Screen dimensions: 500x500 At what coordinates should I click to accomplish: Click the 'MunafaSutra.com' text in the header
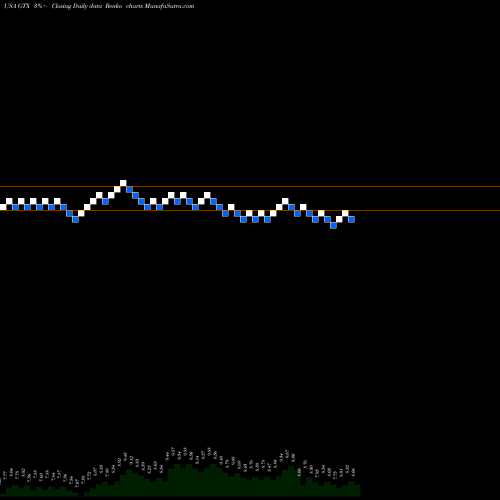click(169, 6)
